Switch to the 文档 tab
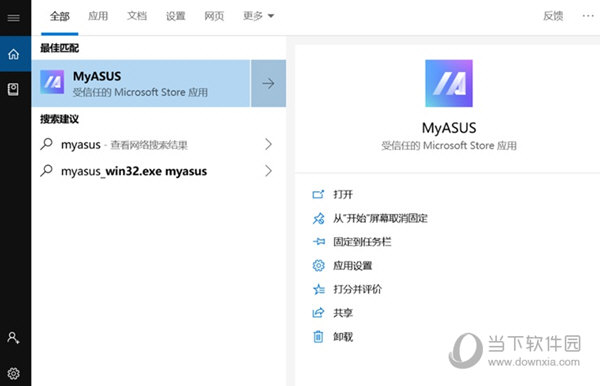Viewport: 600px width, 386px height. pyautogui.click(x=137, y=16)
